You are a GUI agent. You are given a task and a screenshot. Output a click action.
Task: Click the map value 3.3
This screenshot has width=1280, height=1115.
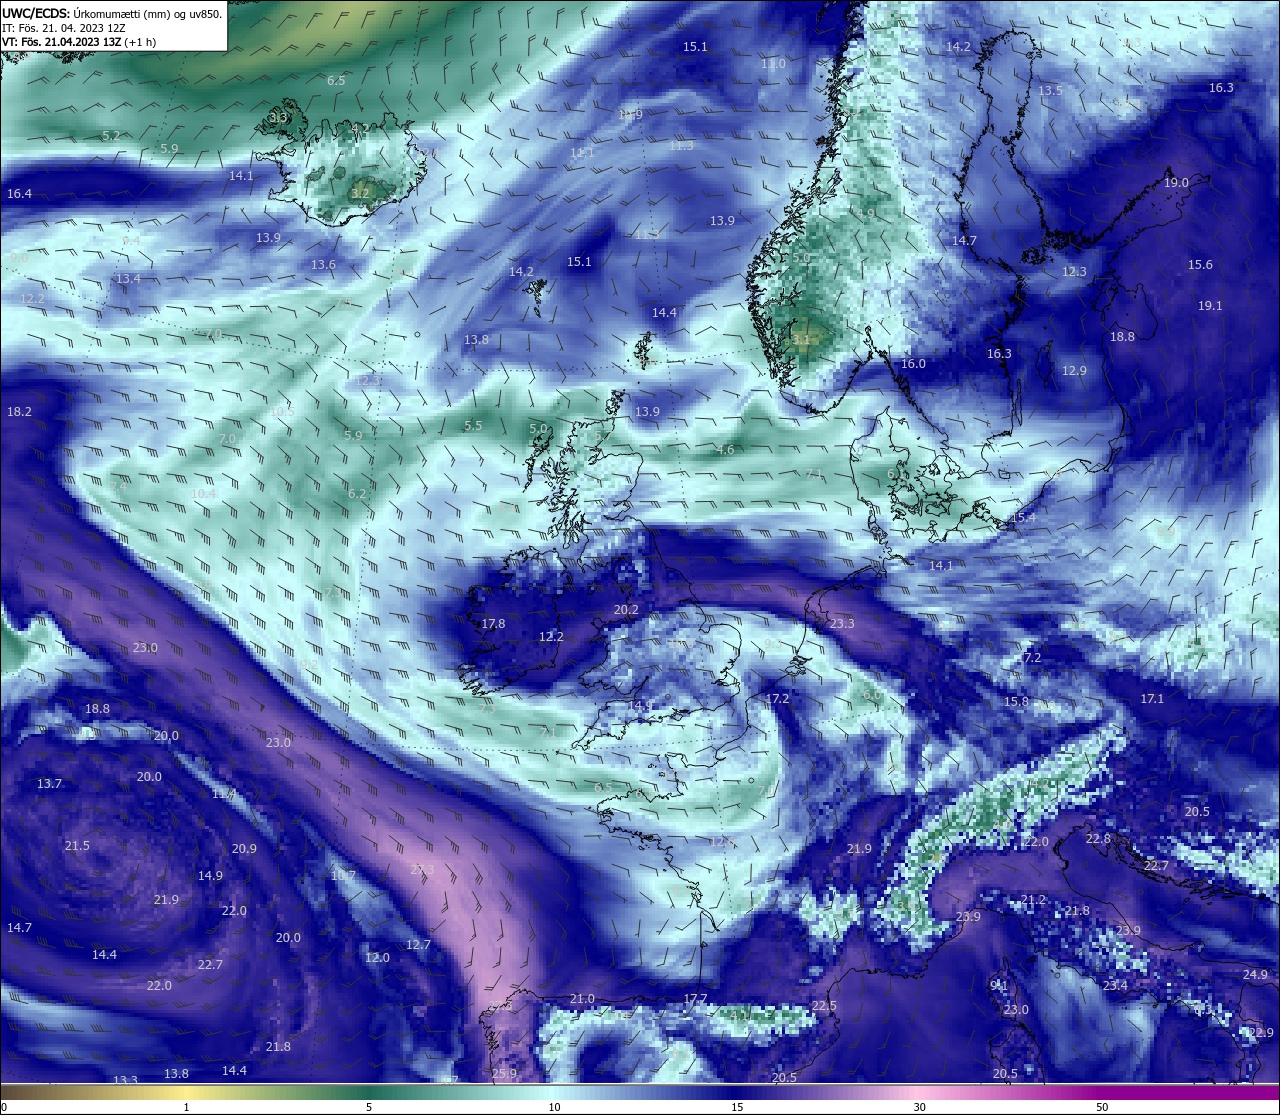pos(278,117)
